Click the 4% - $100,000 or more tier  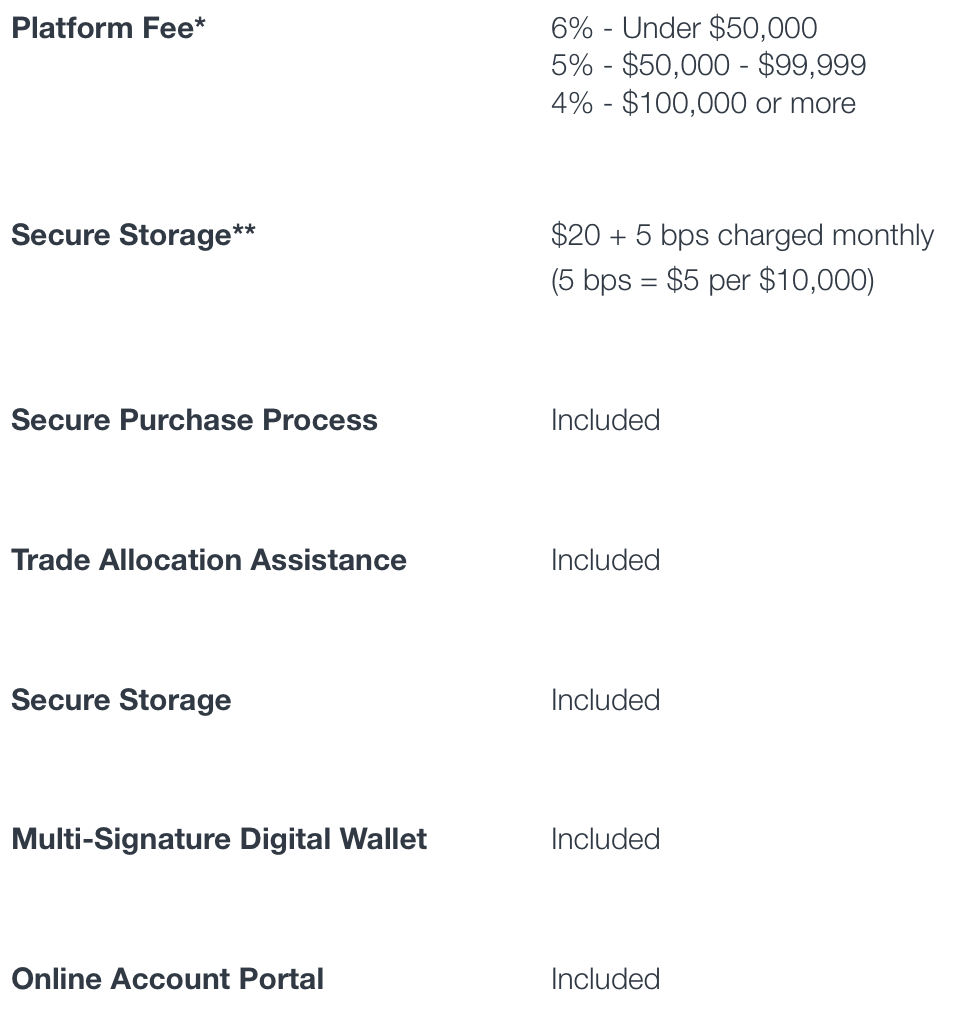pyautogui.click(x=703, y=103)
